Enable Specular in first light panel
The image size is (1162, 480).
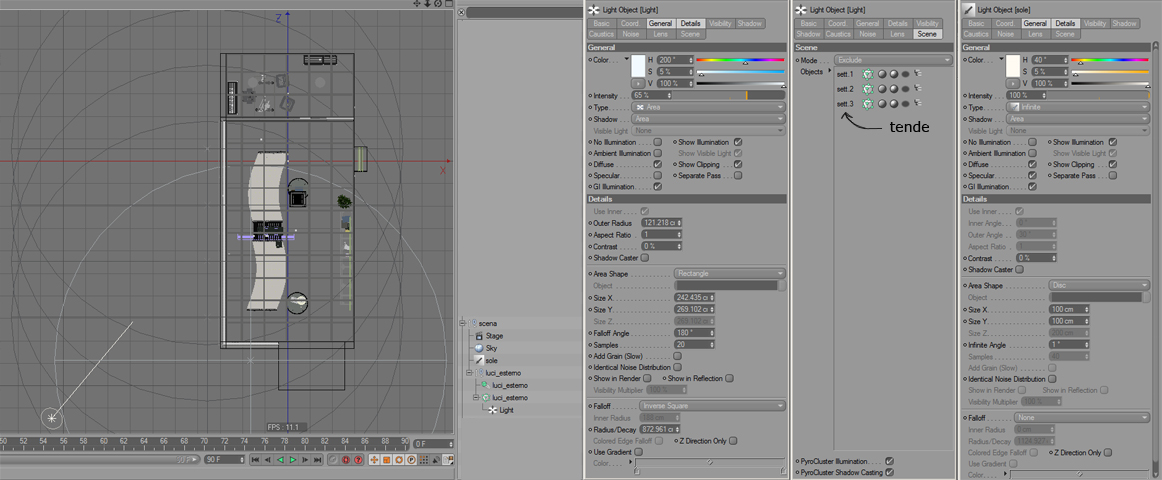tap(657, 176)
